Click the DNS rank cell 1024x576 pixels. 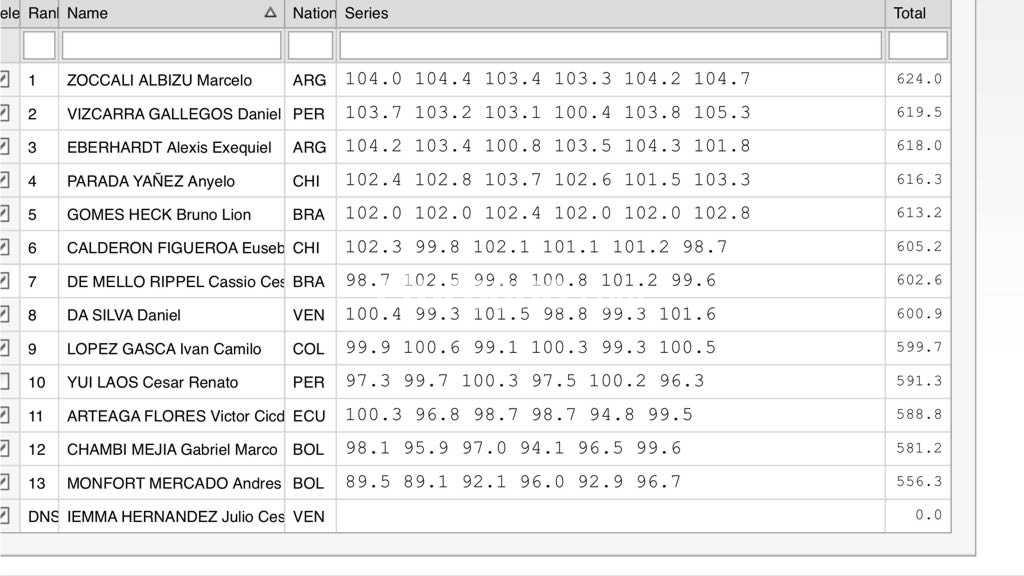(x=43, y=516)
